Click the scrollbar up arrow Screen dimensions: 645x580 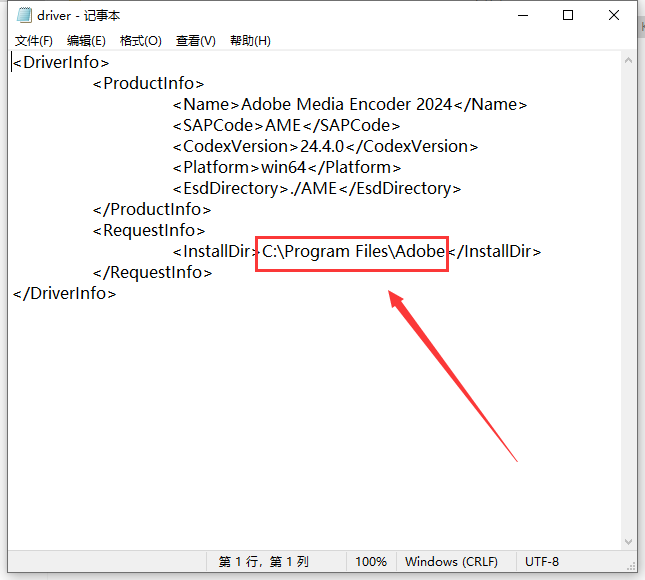[628, 60]
